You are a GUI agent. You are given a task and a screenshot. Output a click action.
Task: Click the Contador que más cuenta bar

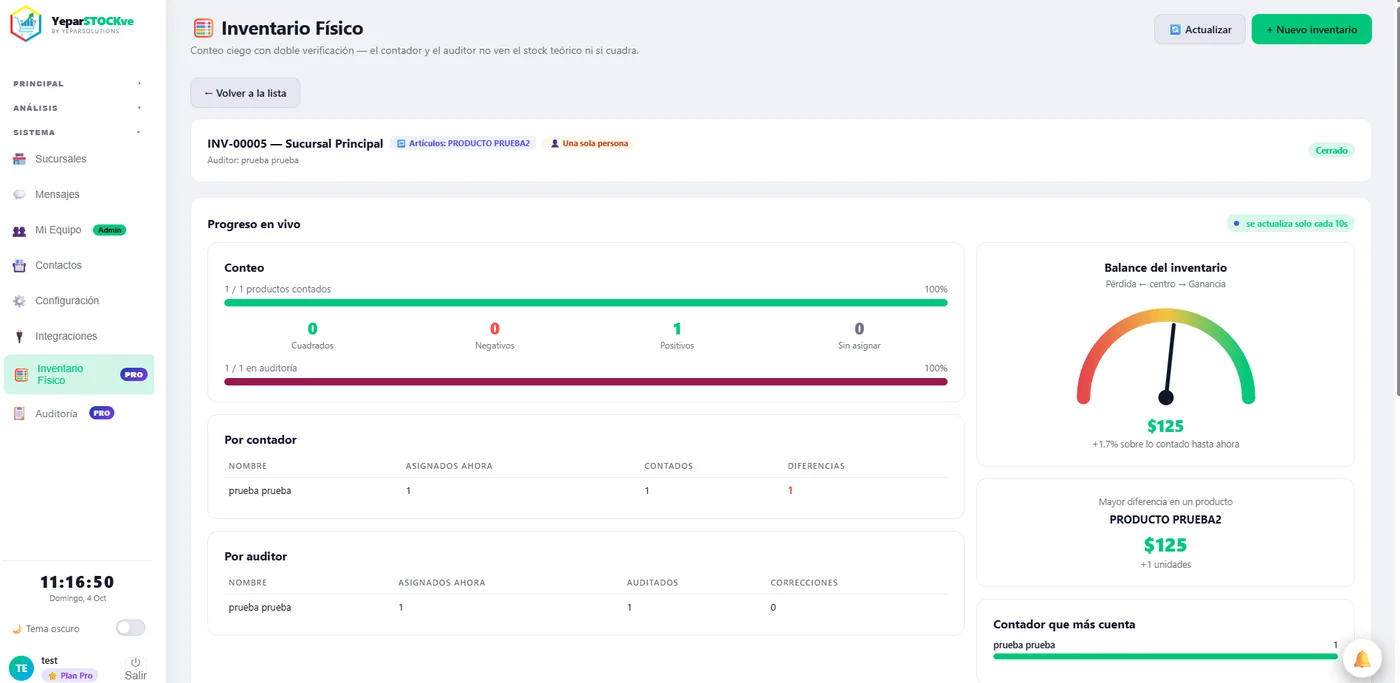click(x=1165, y=656)
